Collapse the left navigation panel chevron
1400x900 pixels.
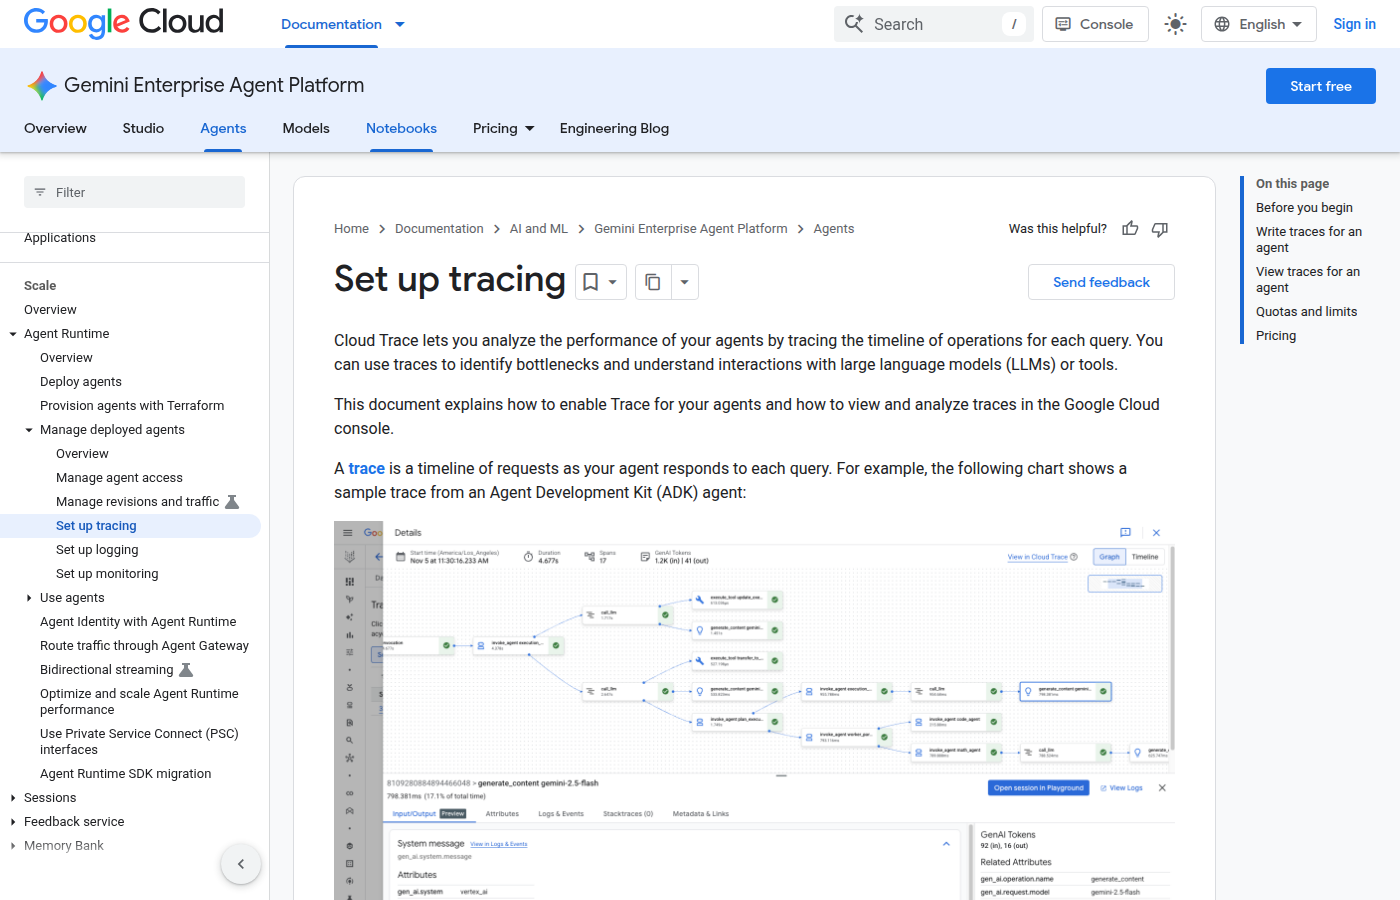(241, 864)
